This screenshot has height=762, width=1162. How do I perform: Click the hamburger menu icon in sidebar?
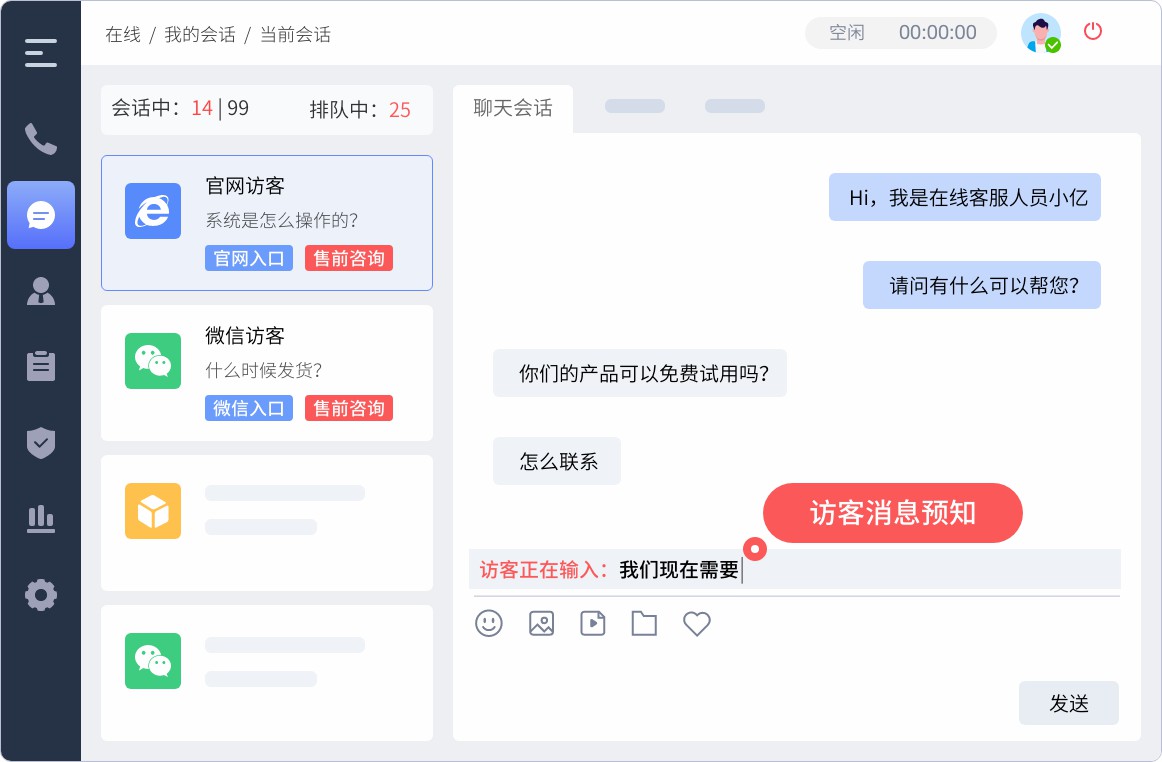tap(41, 52)
